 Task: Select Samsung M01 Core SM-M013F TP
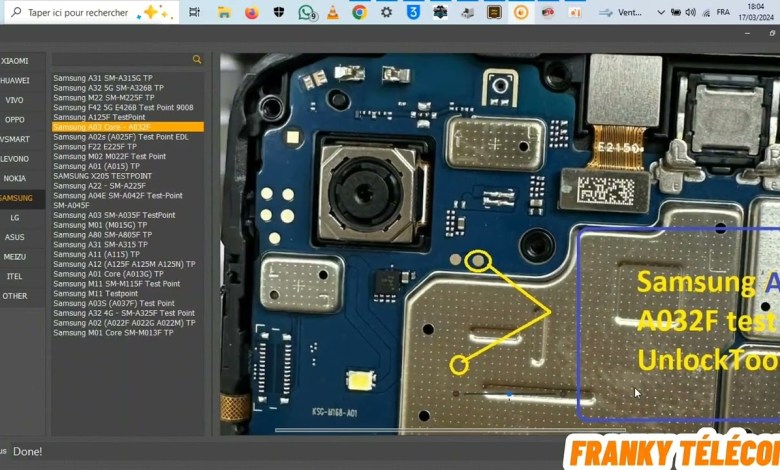coord(113,332)
